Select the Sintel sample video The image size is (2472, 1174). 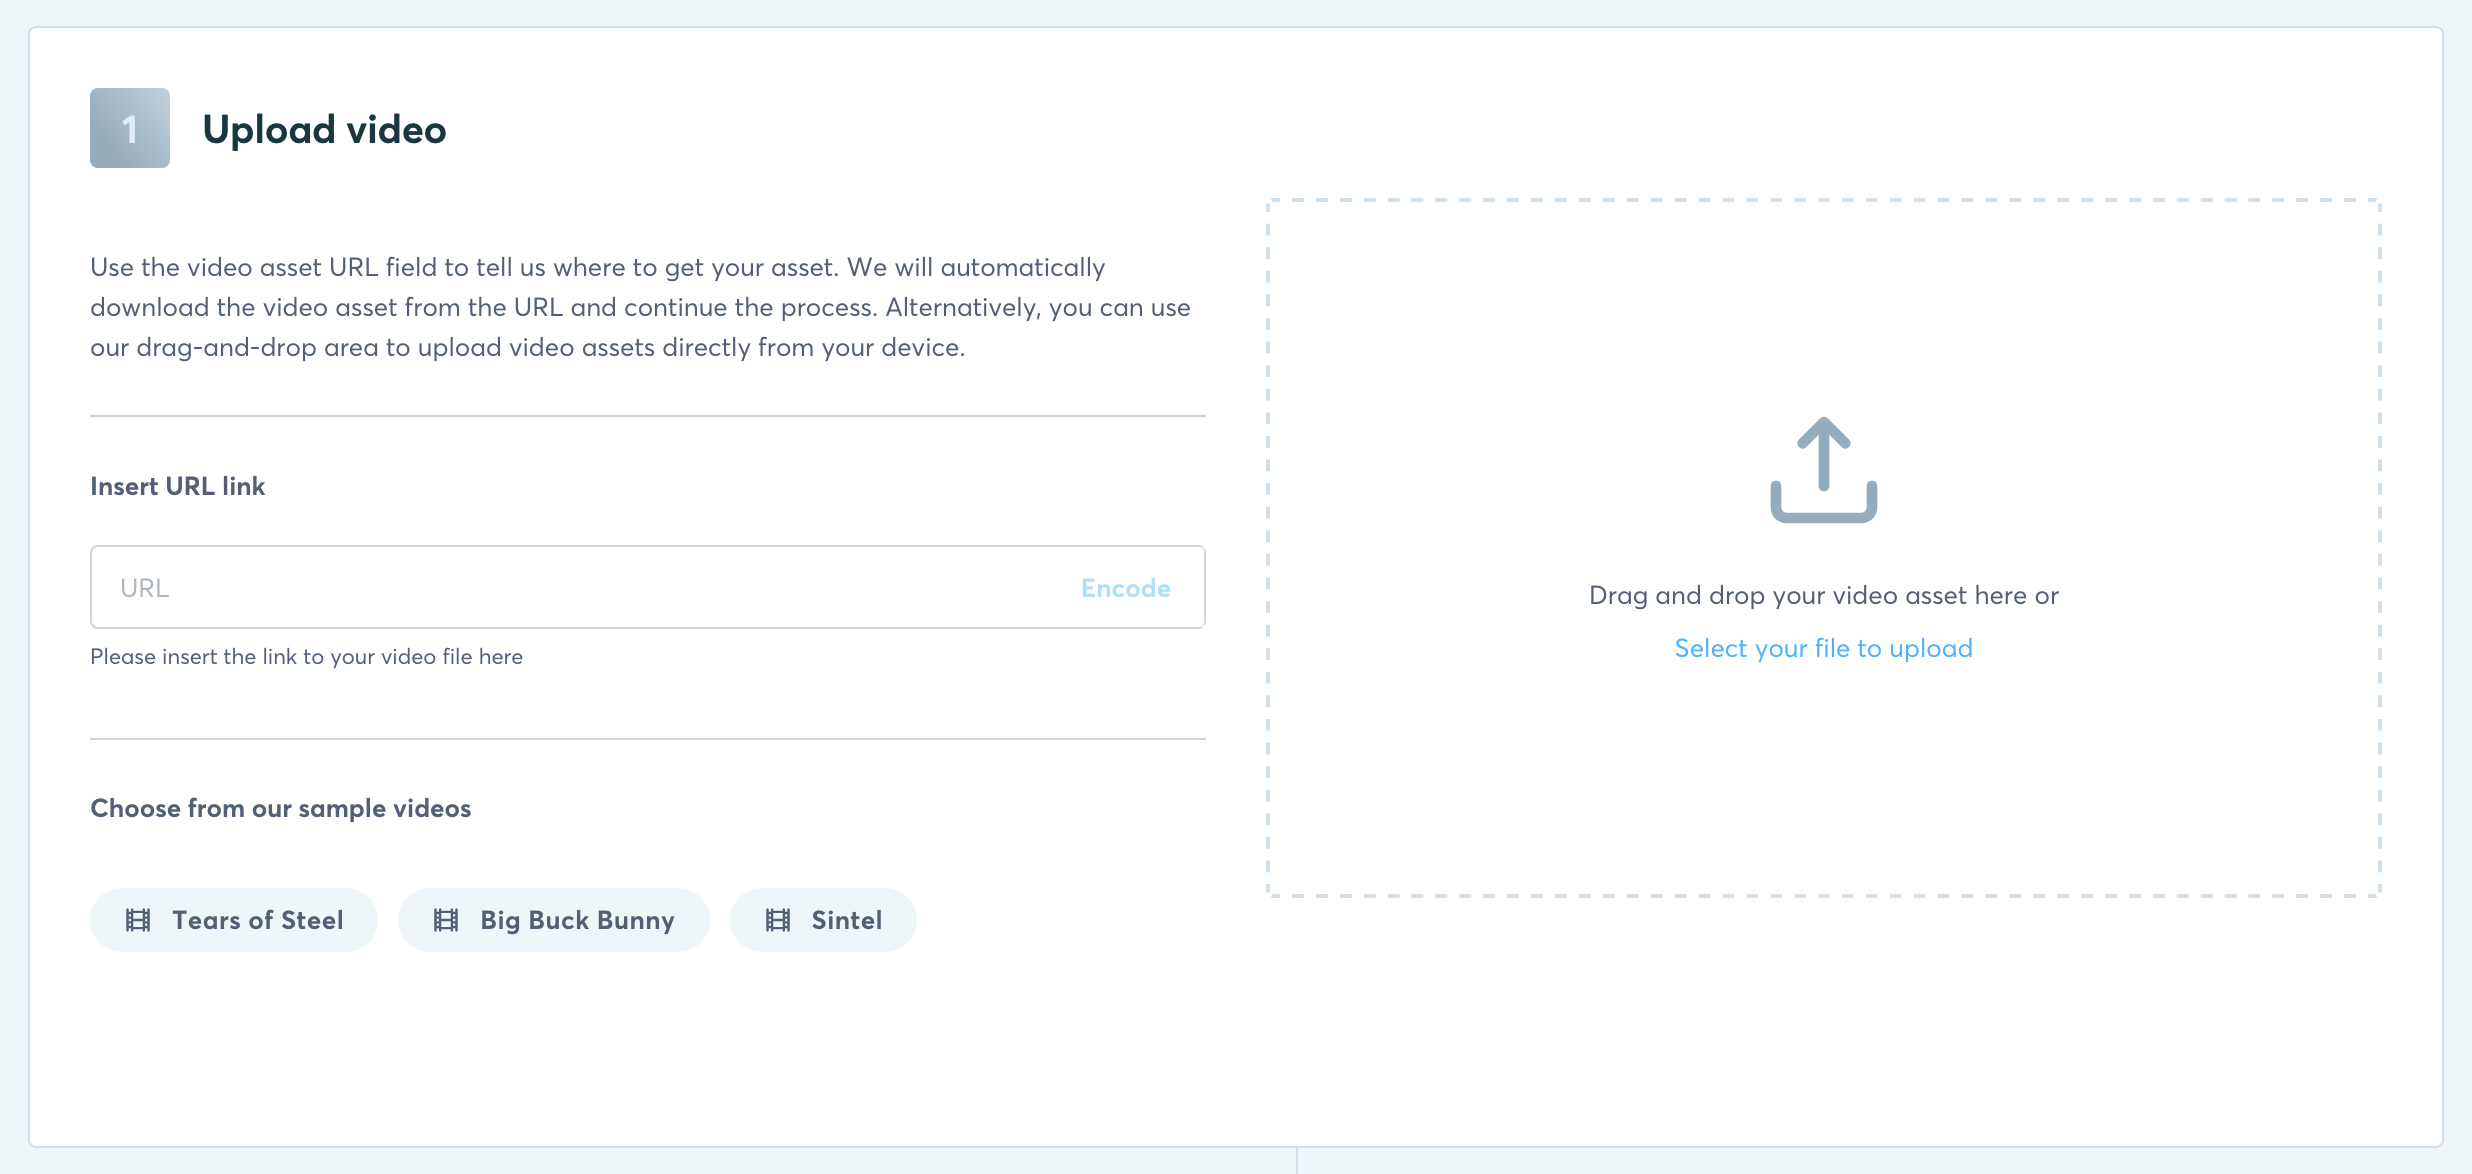846,920
